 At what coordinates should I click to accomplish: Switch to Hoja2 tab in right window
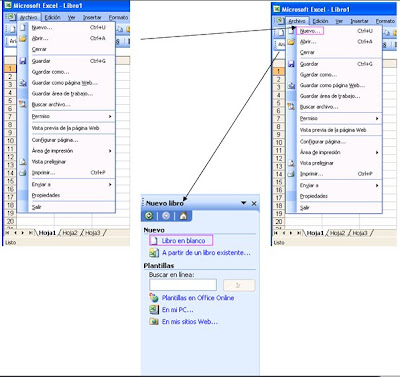pos(338,233)
